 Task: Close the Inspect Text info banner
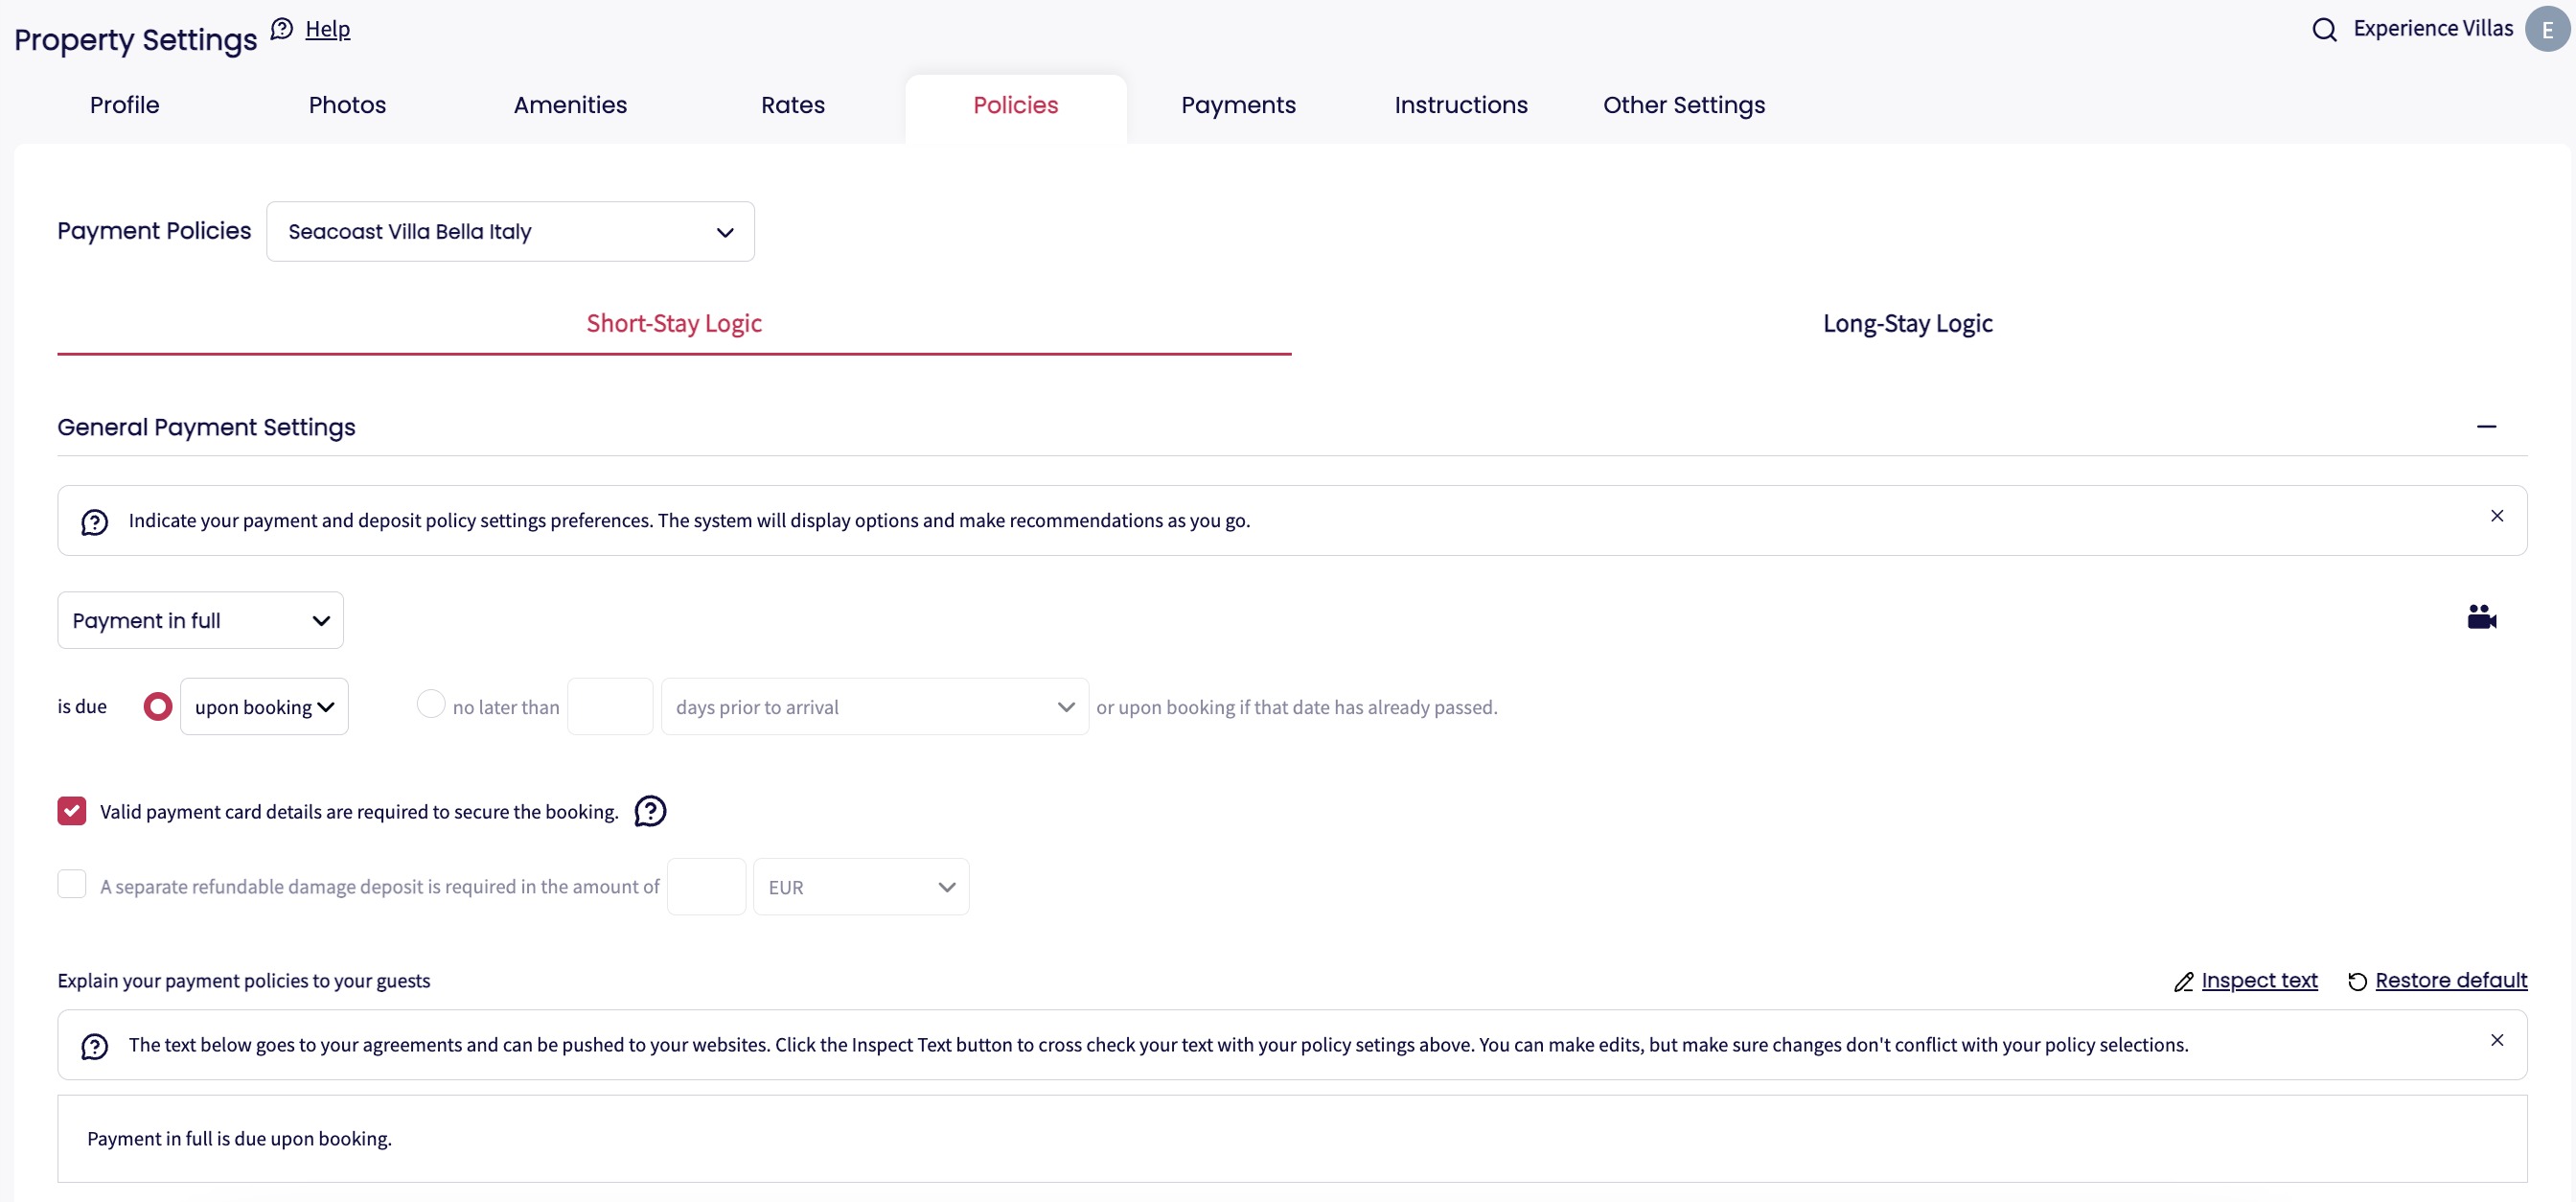click(x=2496, y=1040)
